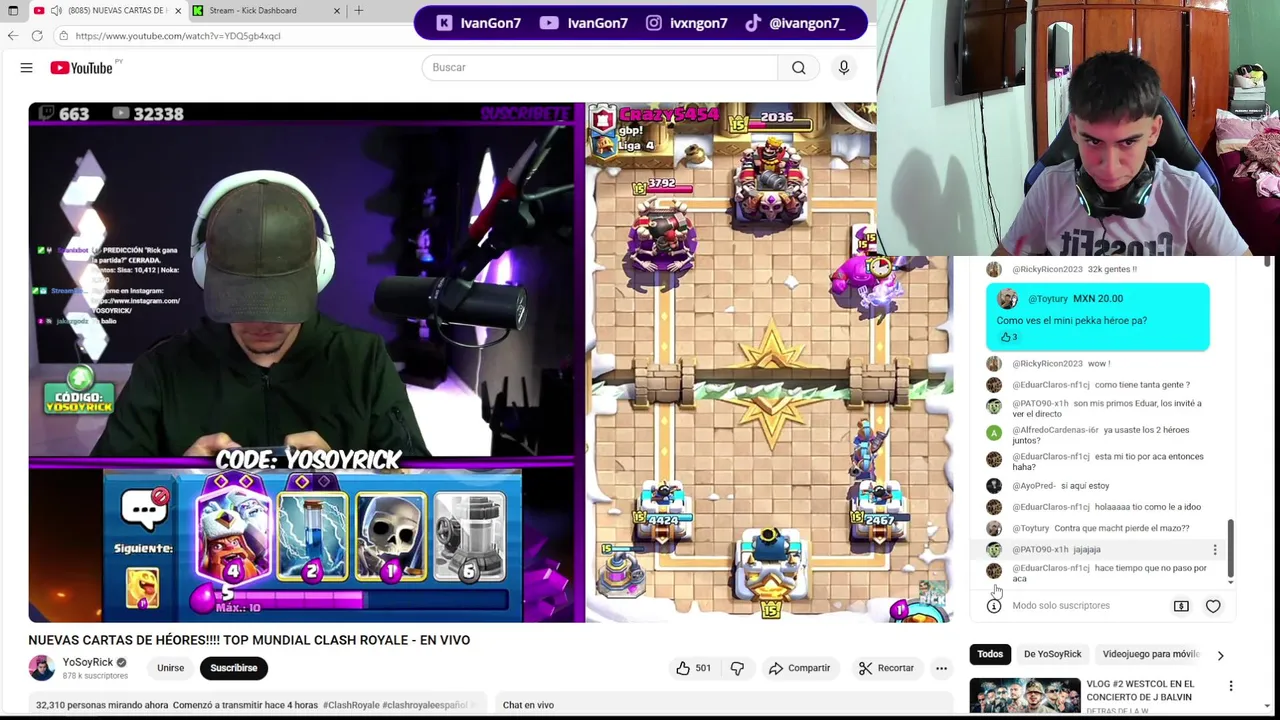Click the @AlfredoCardenas-i6r chat username
Viewport: 1280px width, 720px height.
click(1055, 430)
